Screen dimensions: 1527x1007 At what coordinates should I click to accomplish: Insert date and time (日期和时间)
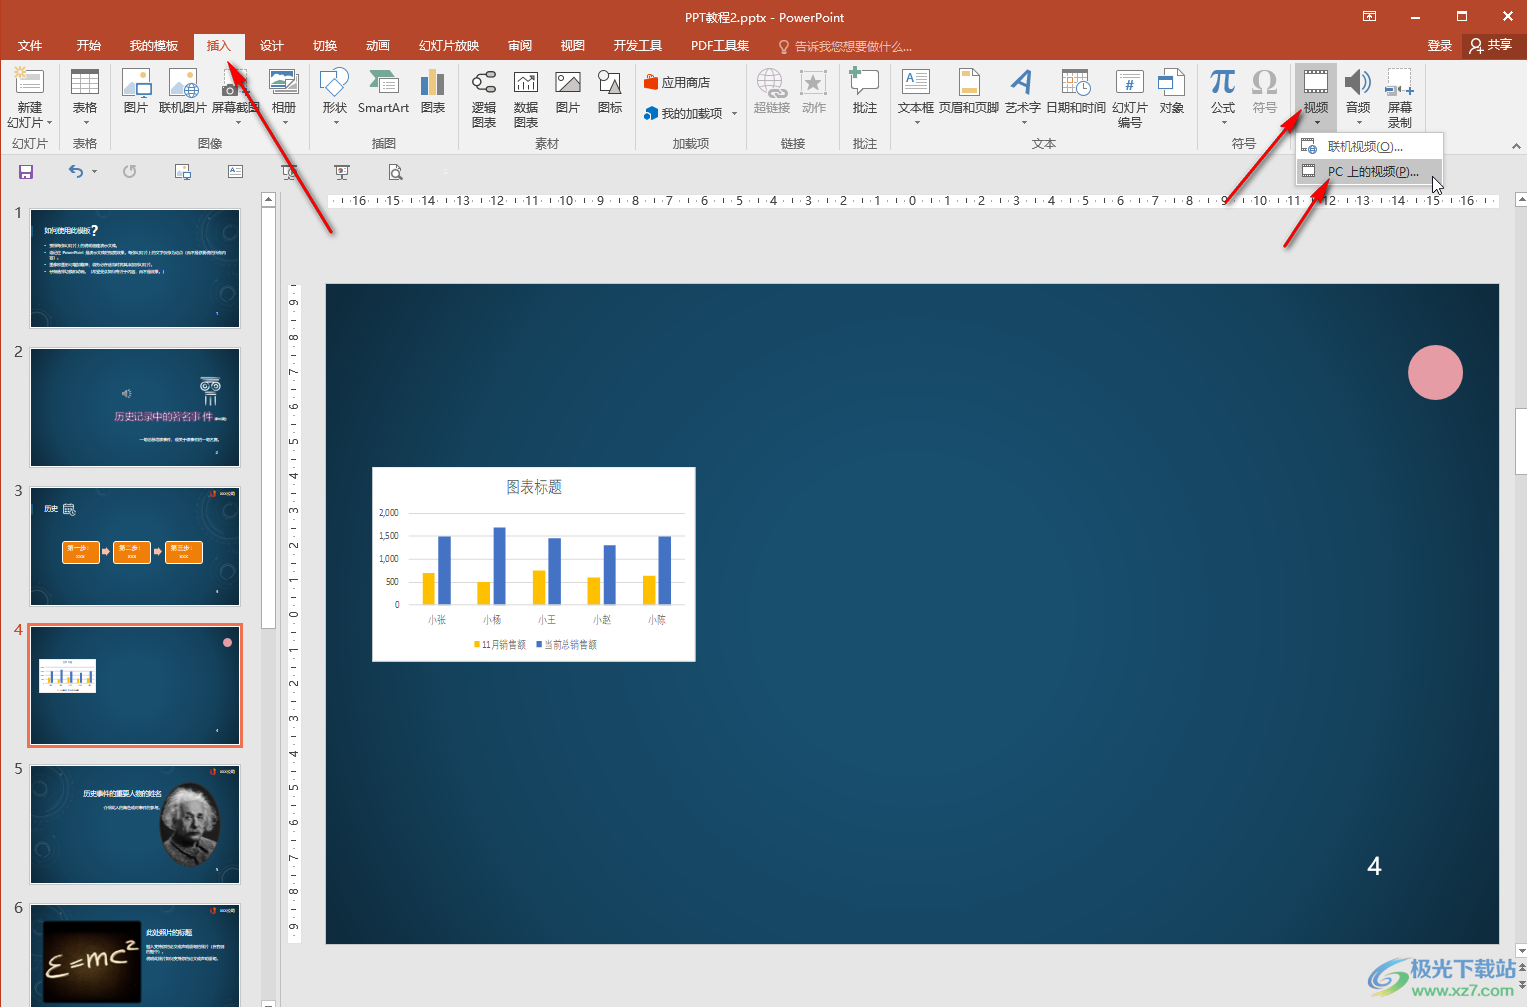click(1076, 92)
